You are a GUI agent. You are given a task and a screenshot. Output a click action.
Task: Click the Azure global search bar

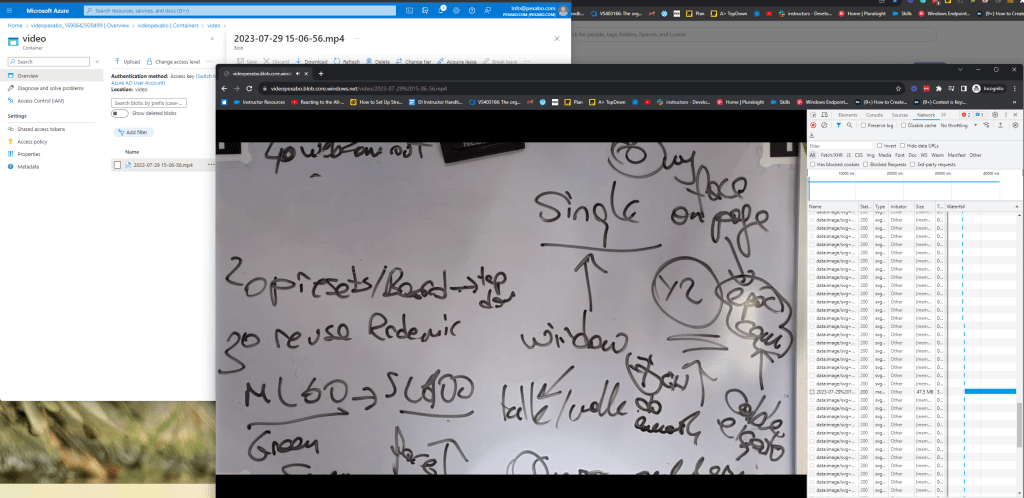pyautogui.click(x=240, y=10)
